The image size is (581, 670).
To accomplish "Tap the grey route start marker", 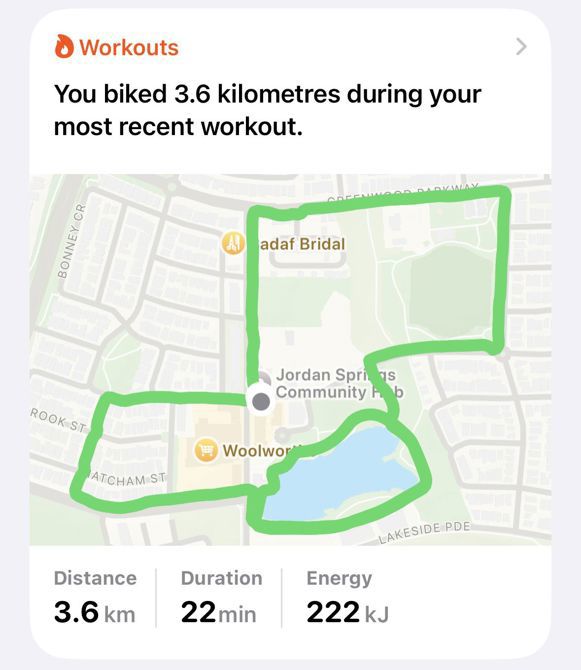I will coord(261,402).
